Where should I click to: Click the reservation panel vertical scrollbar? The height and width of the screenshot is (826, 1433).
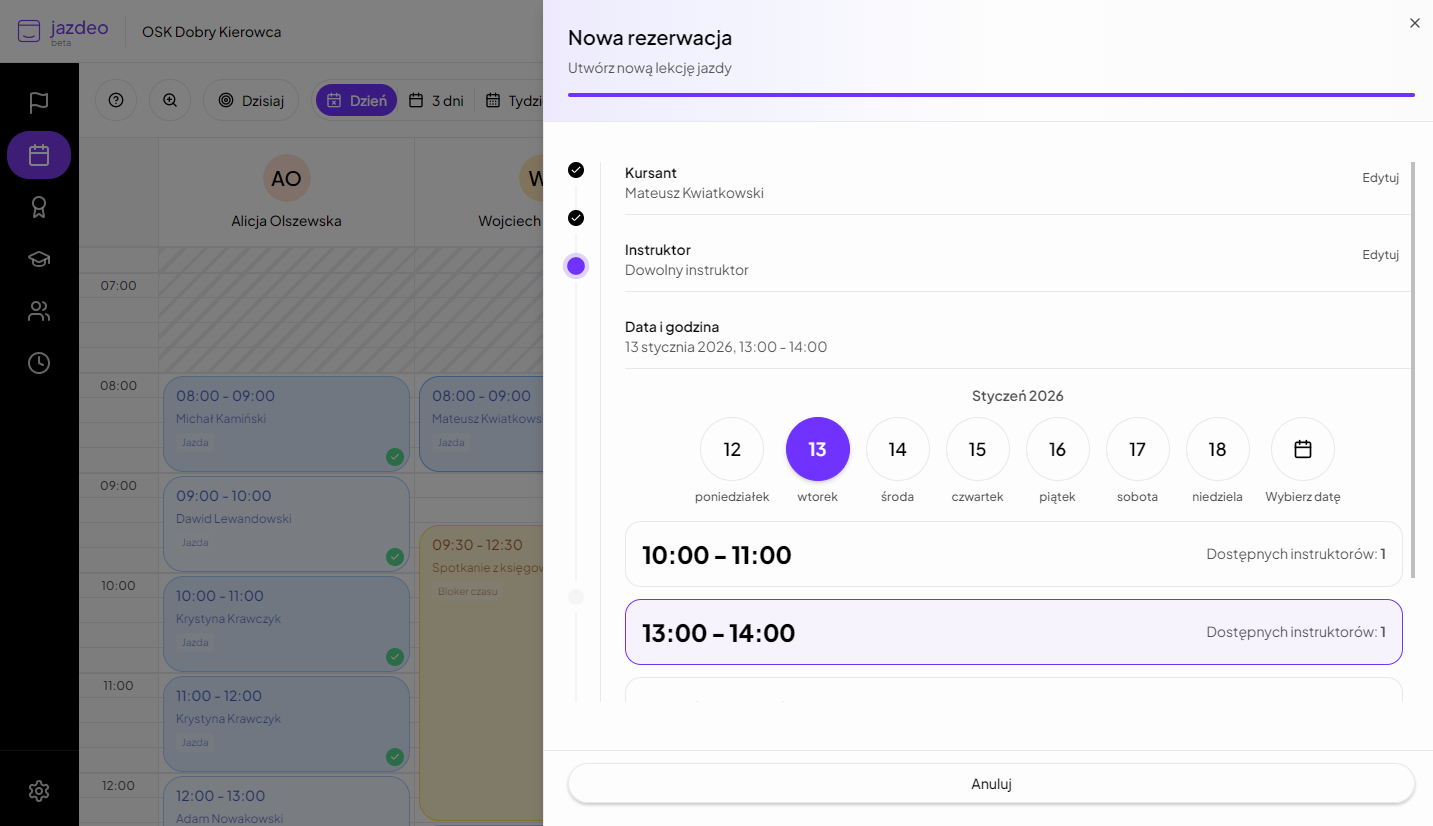pyautogui.click(x=1413, y=369)
